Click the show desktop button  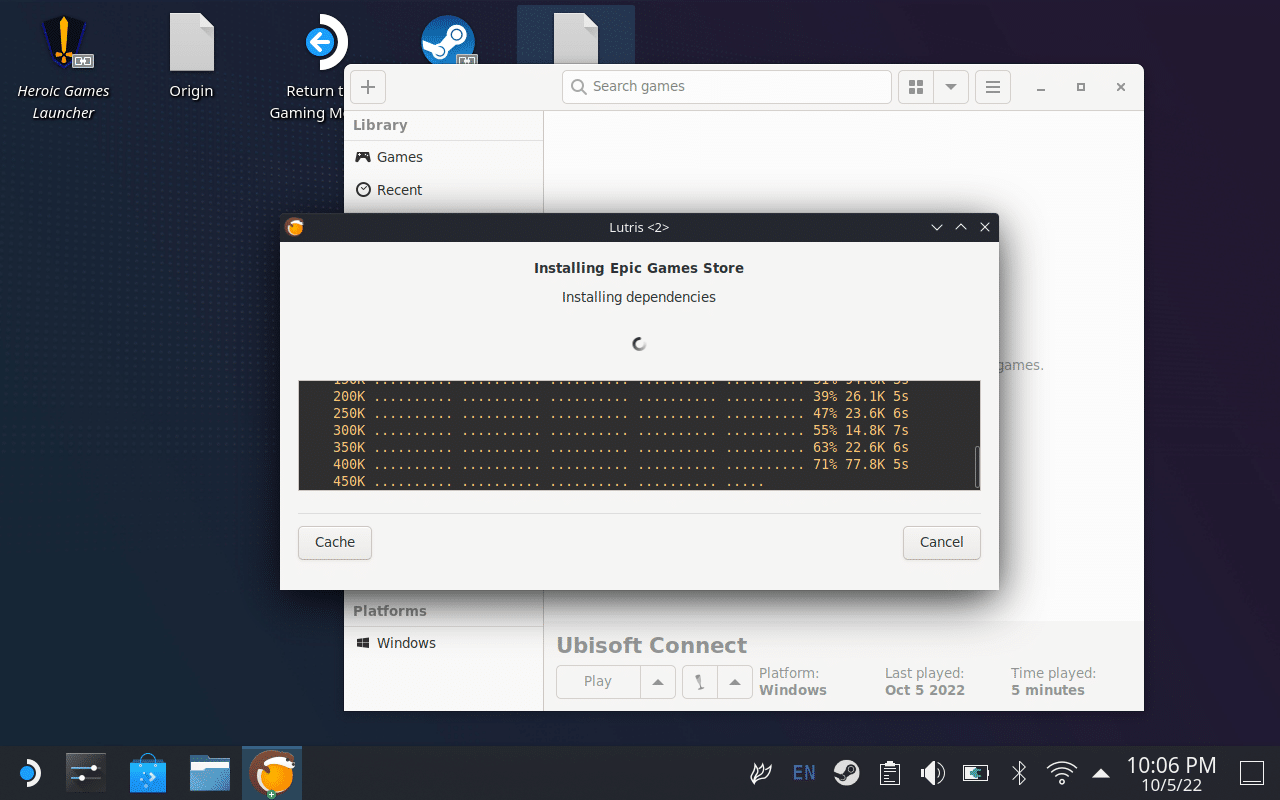[1252, 773]
